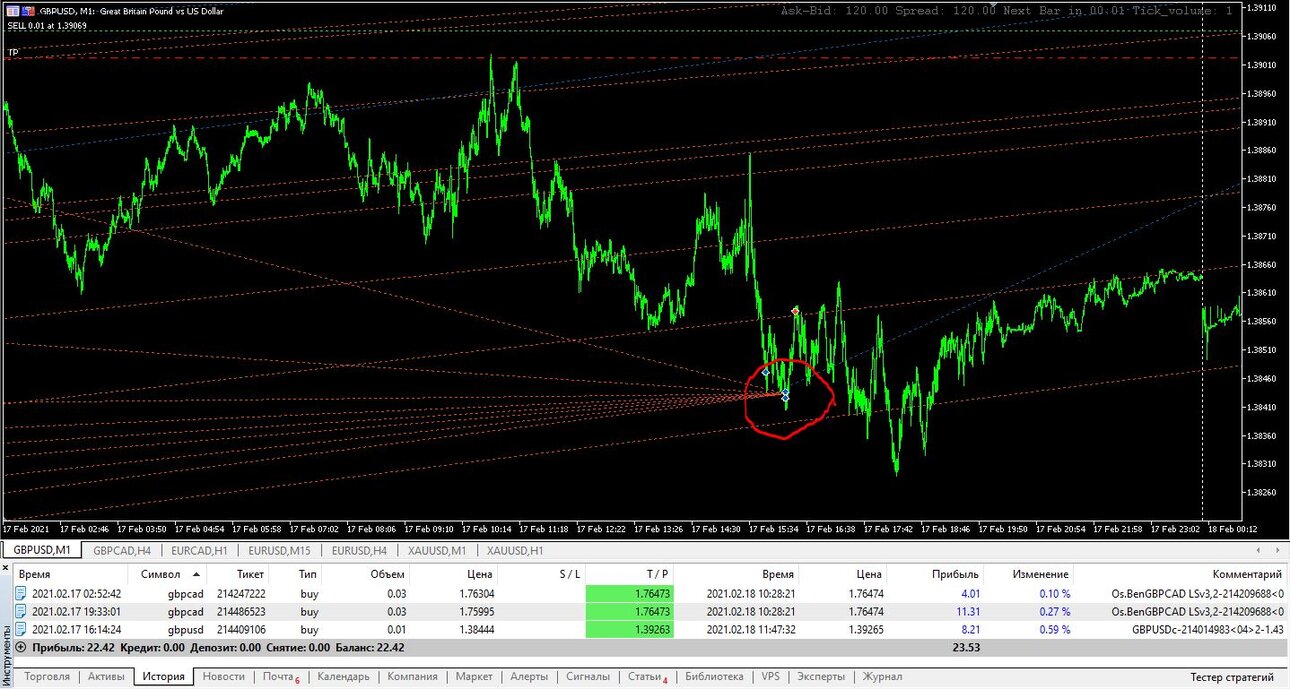1290x689 pixels.
Task: Open the Сигналы tab
Action: pos(587,677)
